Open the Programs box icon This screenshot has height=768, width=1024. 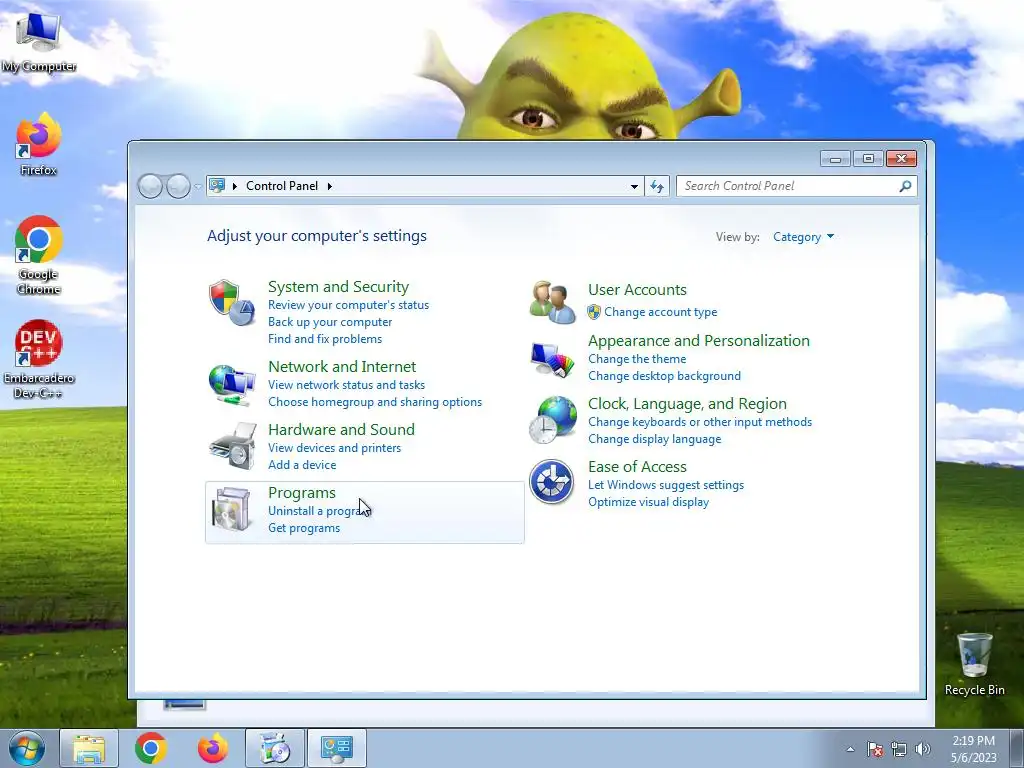click(232, 509)
